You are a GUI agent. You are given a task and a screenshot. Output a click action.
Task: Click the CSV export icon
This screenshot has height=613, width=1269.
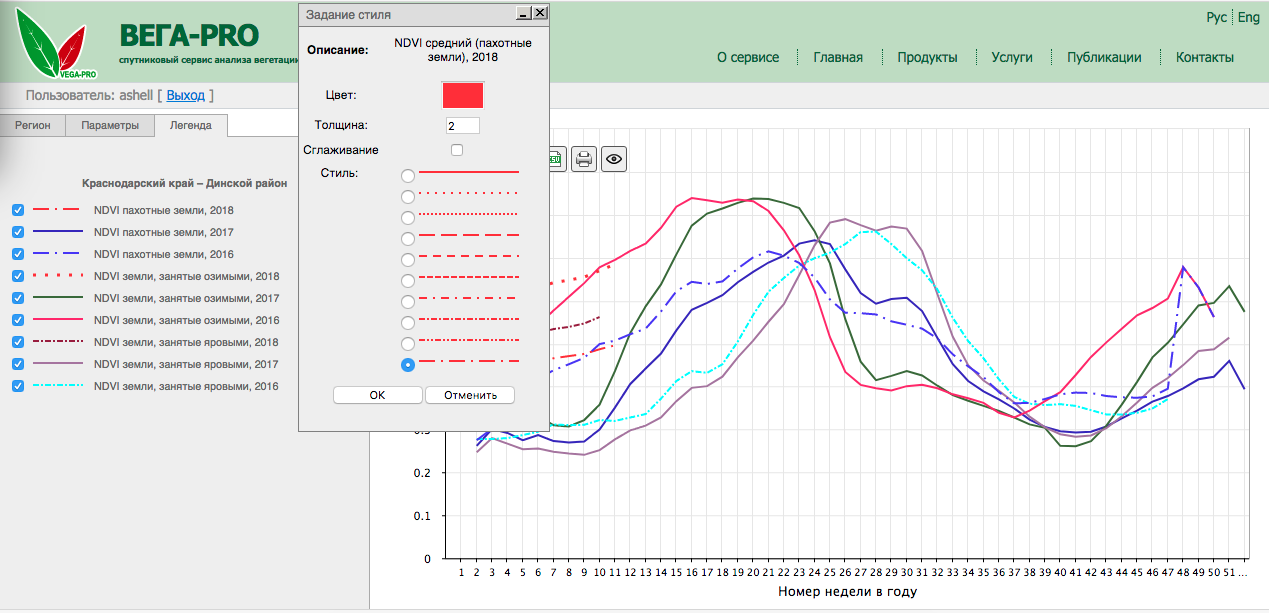coord(555,159)
